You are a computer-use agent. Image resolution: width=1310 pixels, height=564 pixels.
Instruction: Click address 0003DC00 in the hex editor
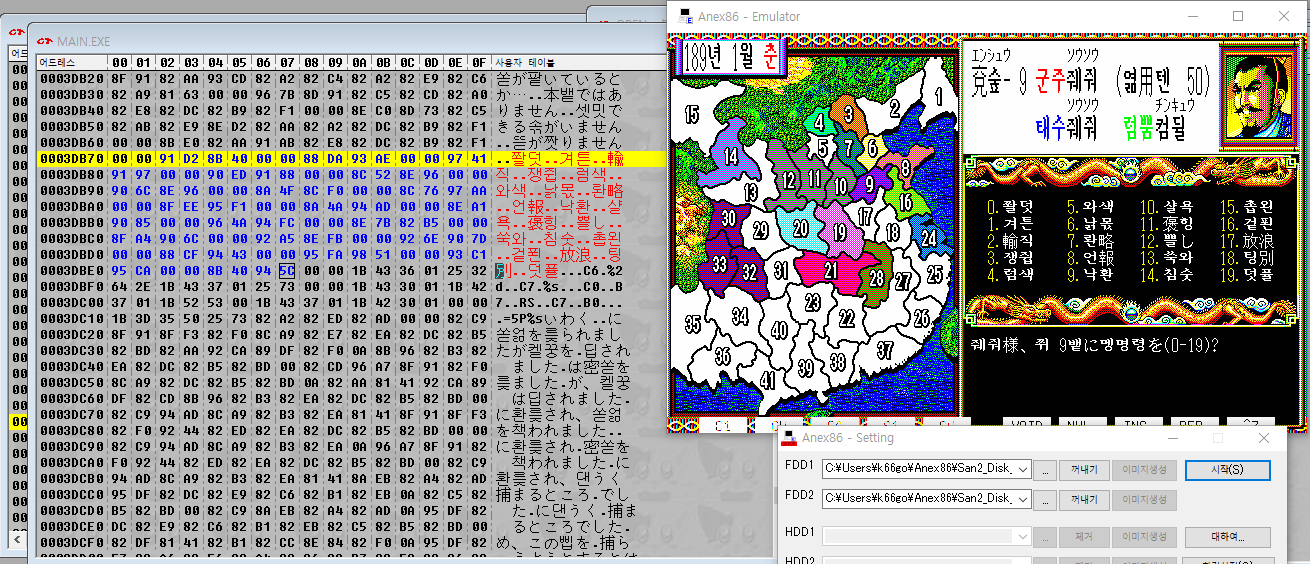click(74, 302)
